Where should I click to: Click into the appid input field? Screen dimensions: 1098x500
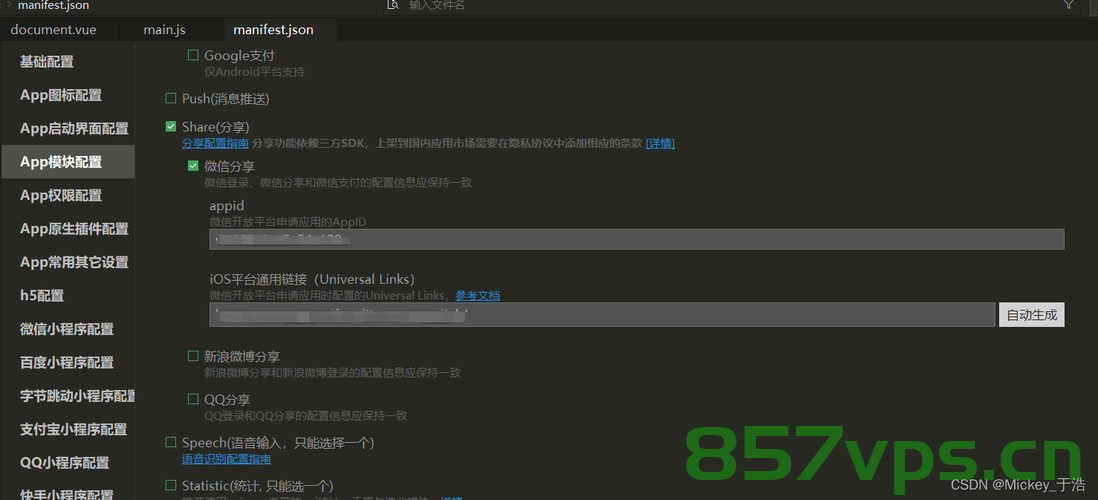point(637,239)
